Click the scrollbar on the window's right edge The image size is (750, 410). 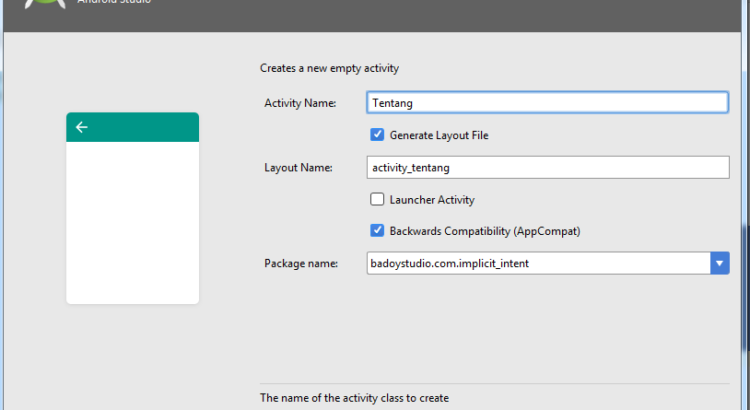743,250
